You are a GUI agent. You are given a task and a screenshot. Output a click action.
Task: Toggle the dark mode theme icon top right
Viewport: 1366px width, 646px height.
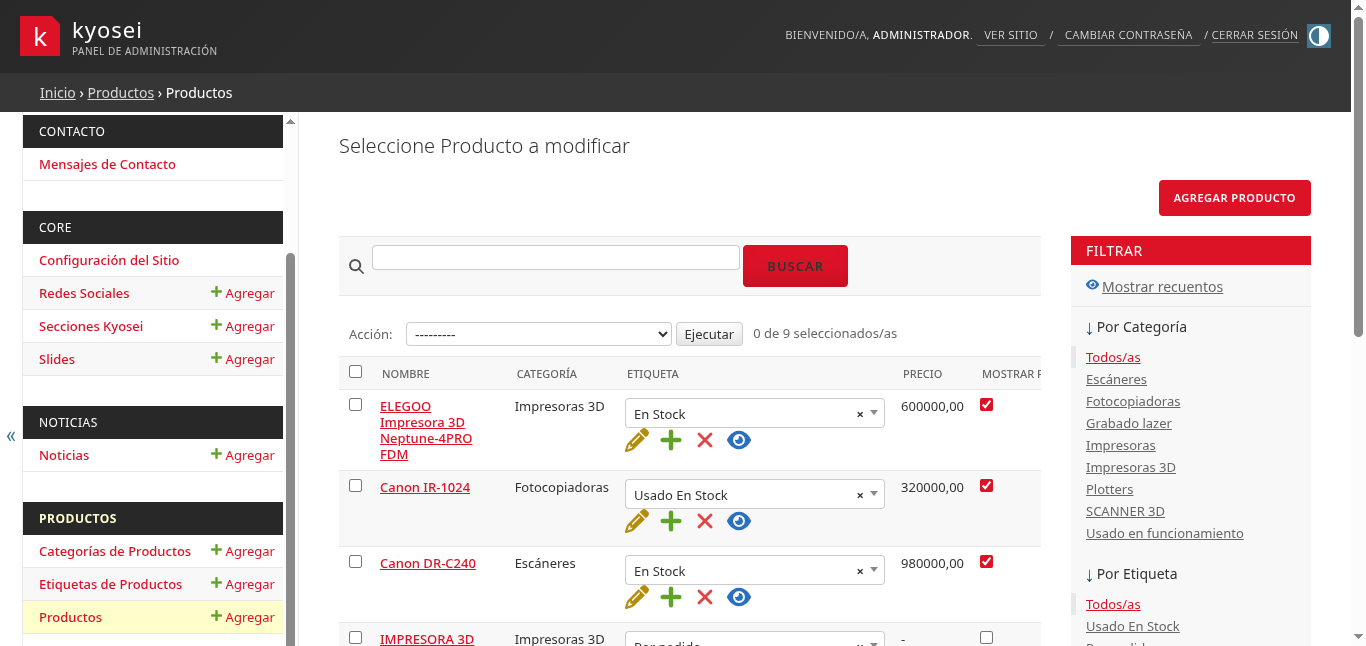point(1318,35)
